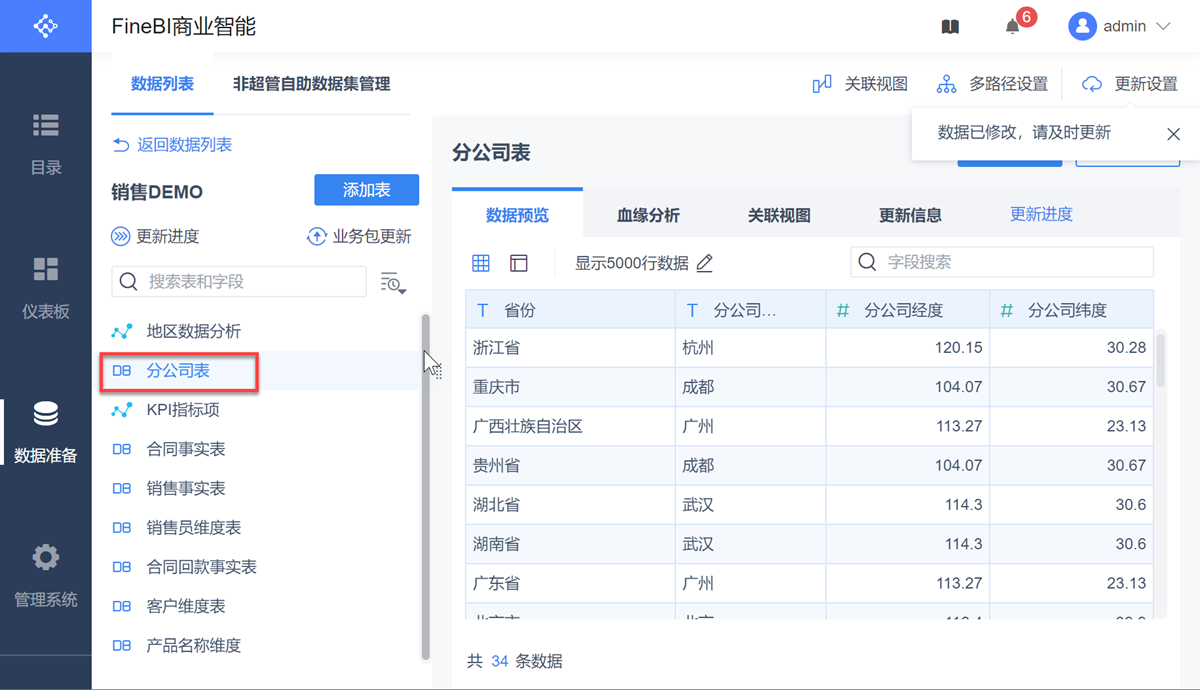
Task: Switch to table structure view icon
Action: (518, 263)
